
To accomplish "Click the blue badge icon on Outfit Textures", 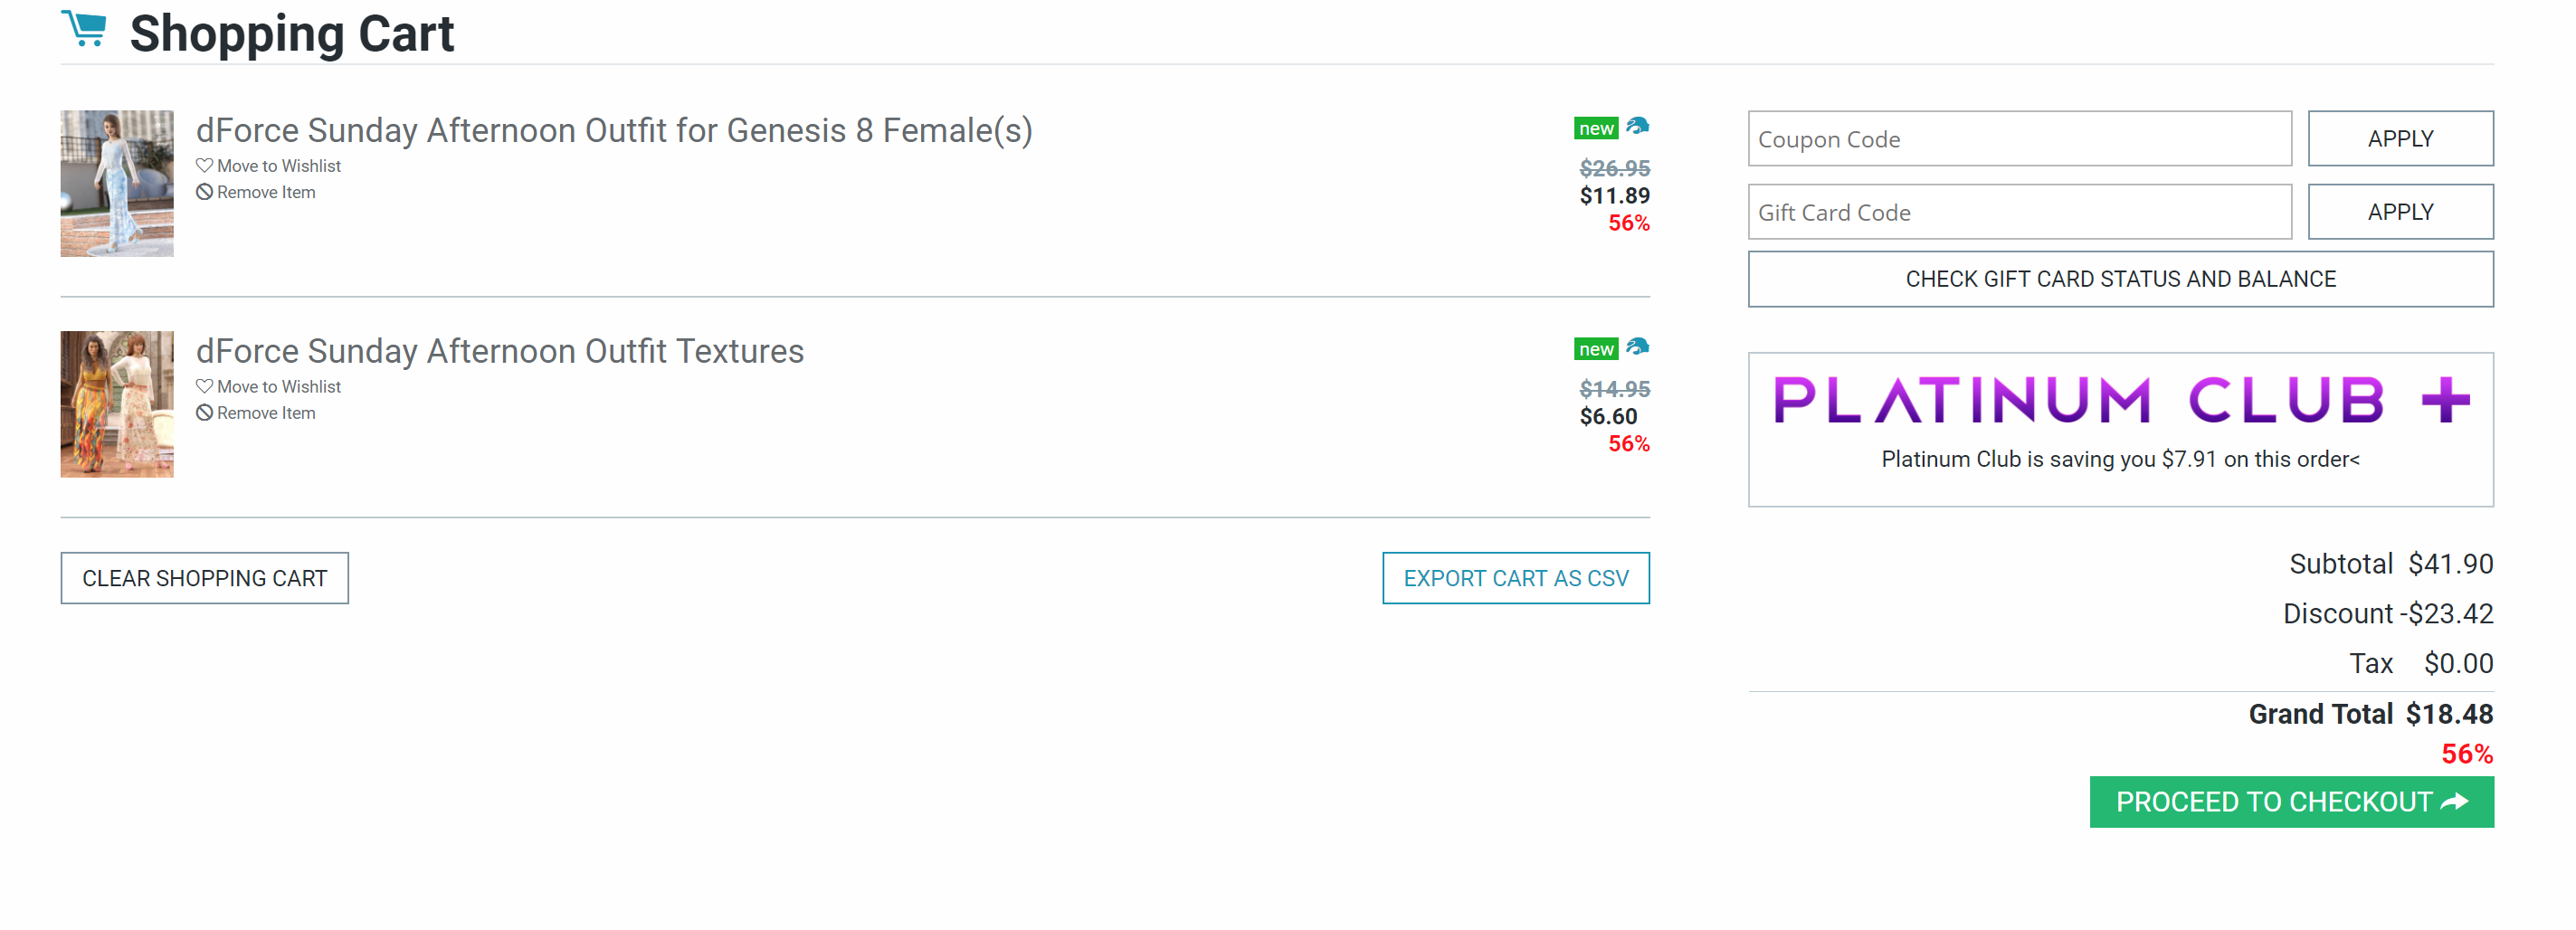I will pyautogui.click(x=1637, y=347).
